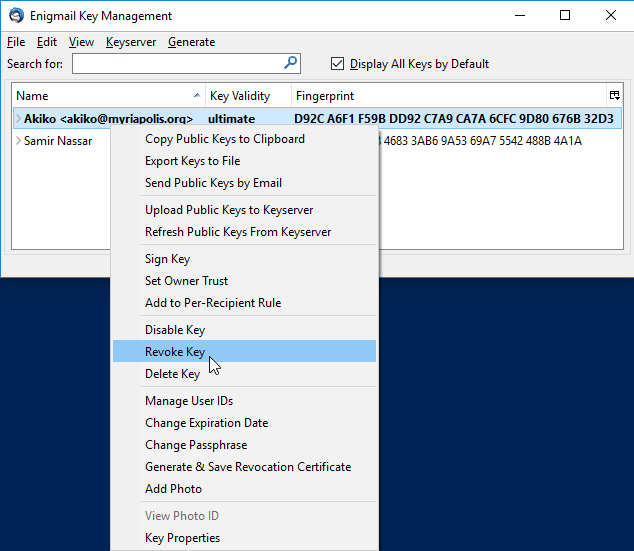Select the Samir Nassar key row
This screenshot has width=634, height=551.
[x=317, y=141]
